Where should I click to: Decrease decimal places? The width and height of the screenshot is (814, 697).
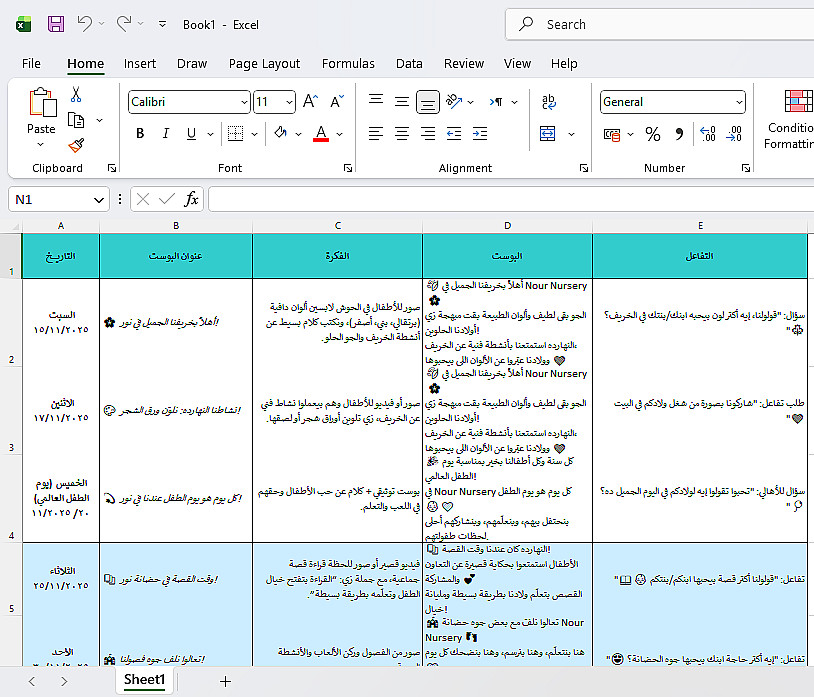(734, 134)
